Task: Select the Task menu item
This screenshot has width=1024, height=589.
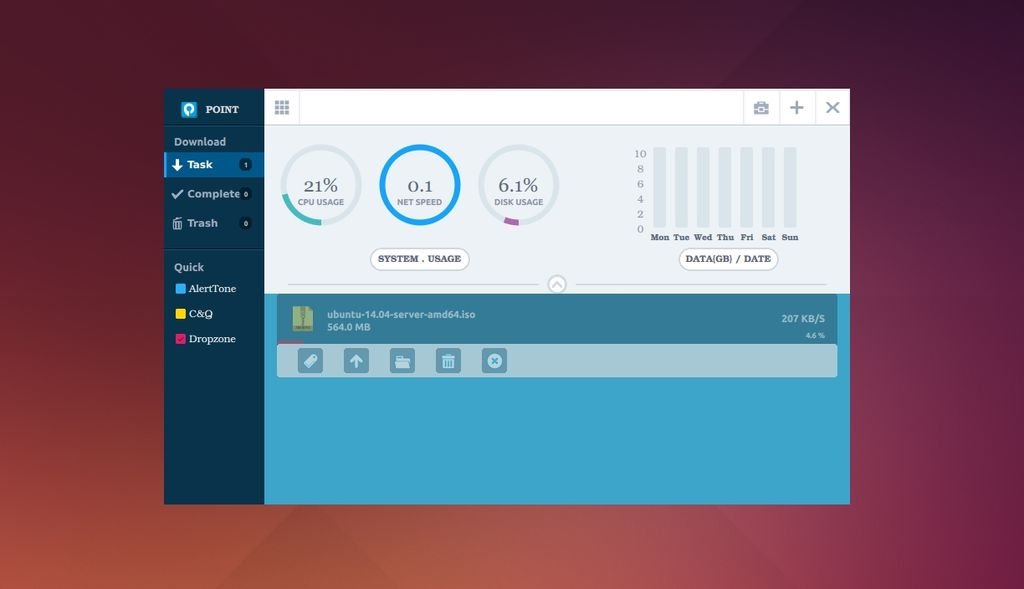Action: 214,165
